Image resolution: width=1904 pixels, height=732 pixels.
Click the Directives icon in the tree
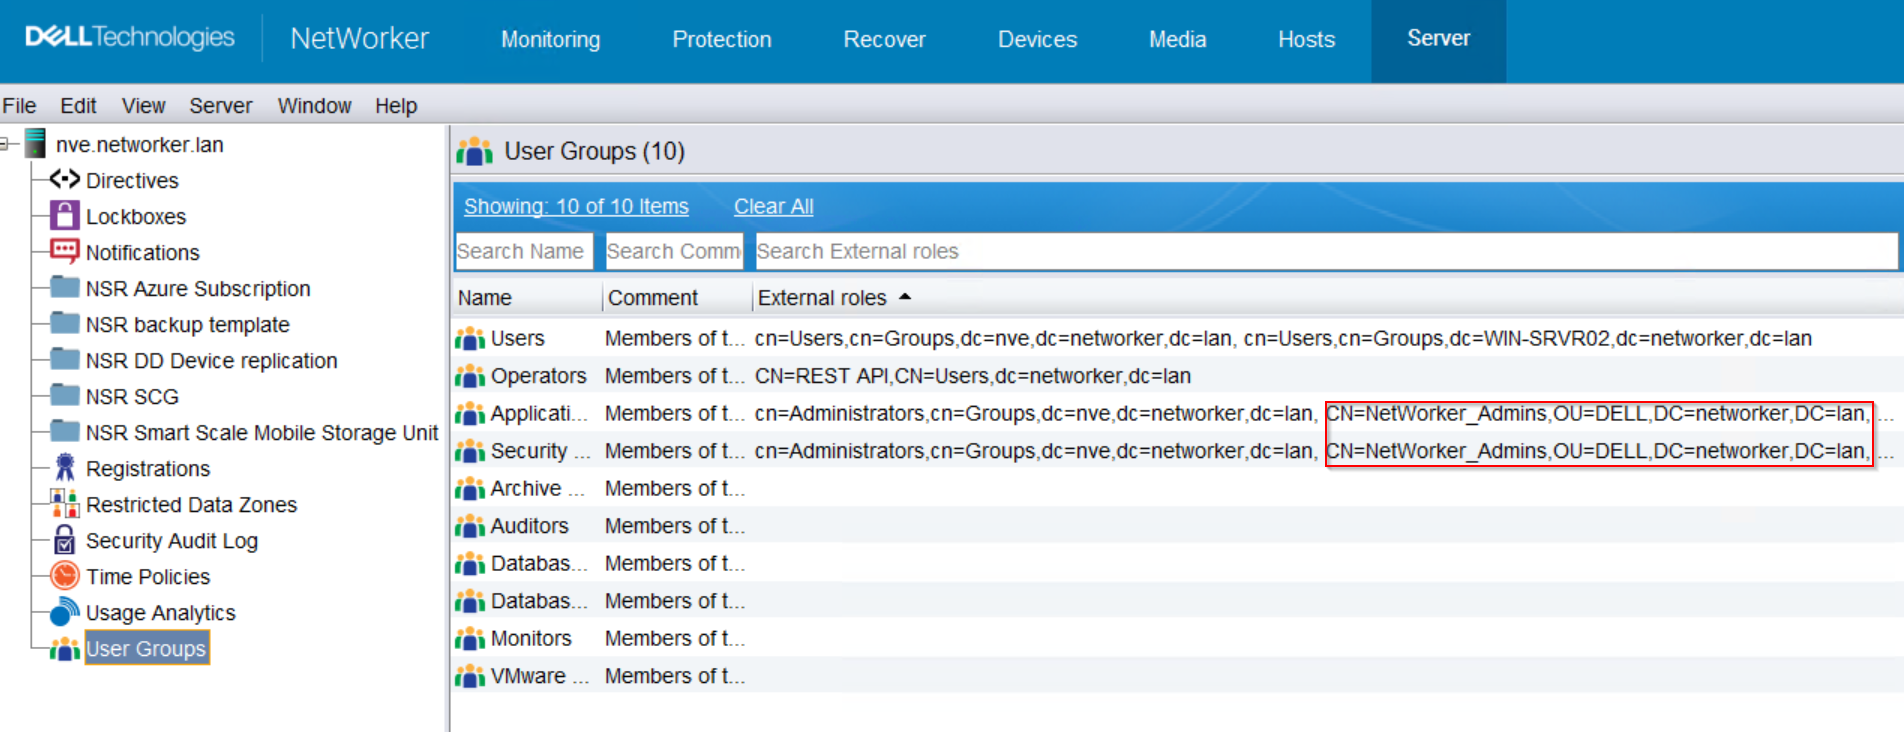(65, 180)
